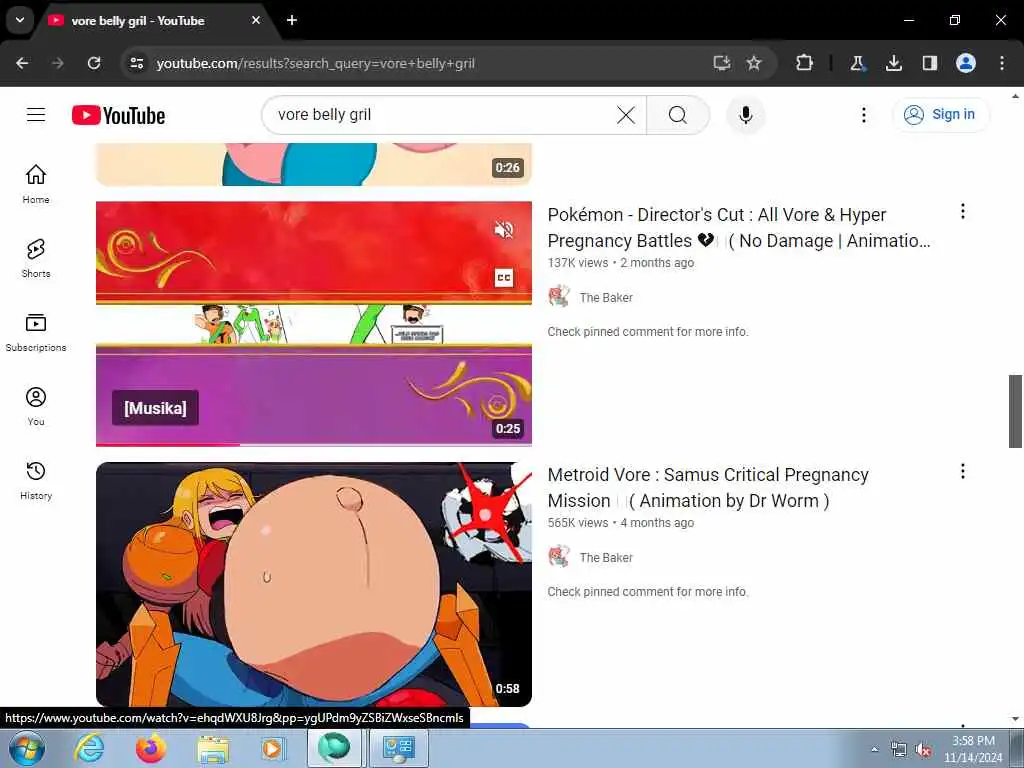This screenshot has width=1024, height=768.
Task: Click the YouTube logo to go home
Action: [118, 116]
